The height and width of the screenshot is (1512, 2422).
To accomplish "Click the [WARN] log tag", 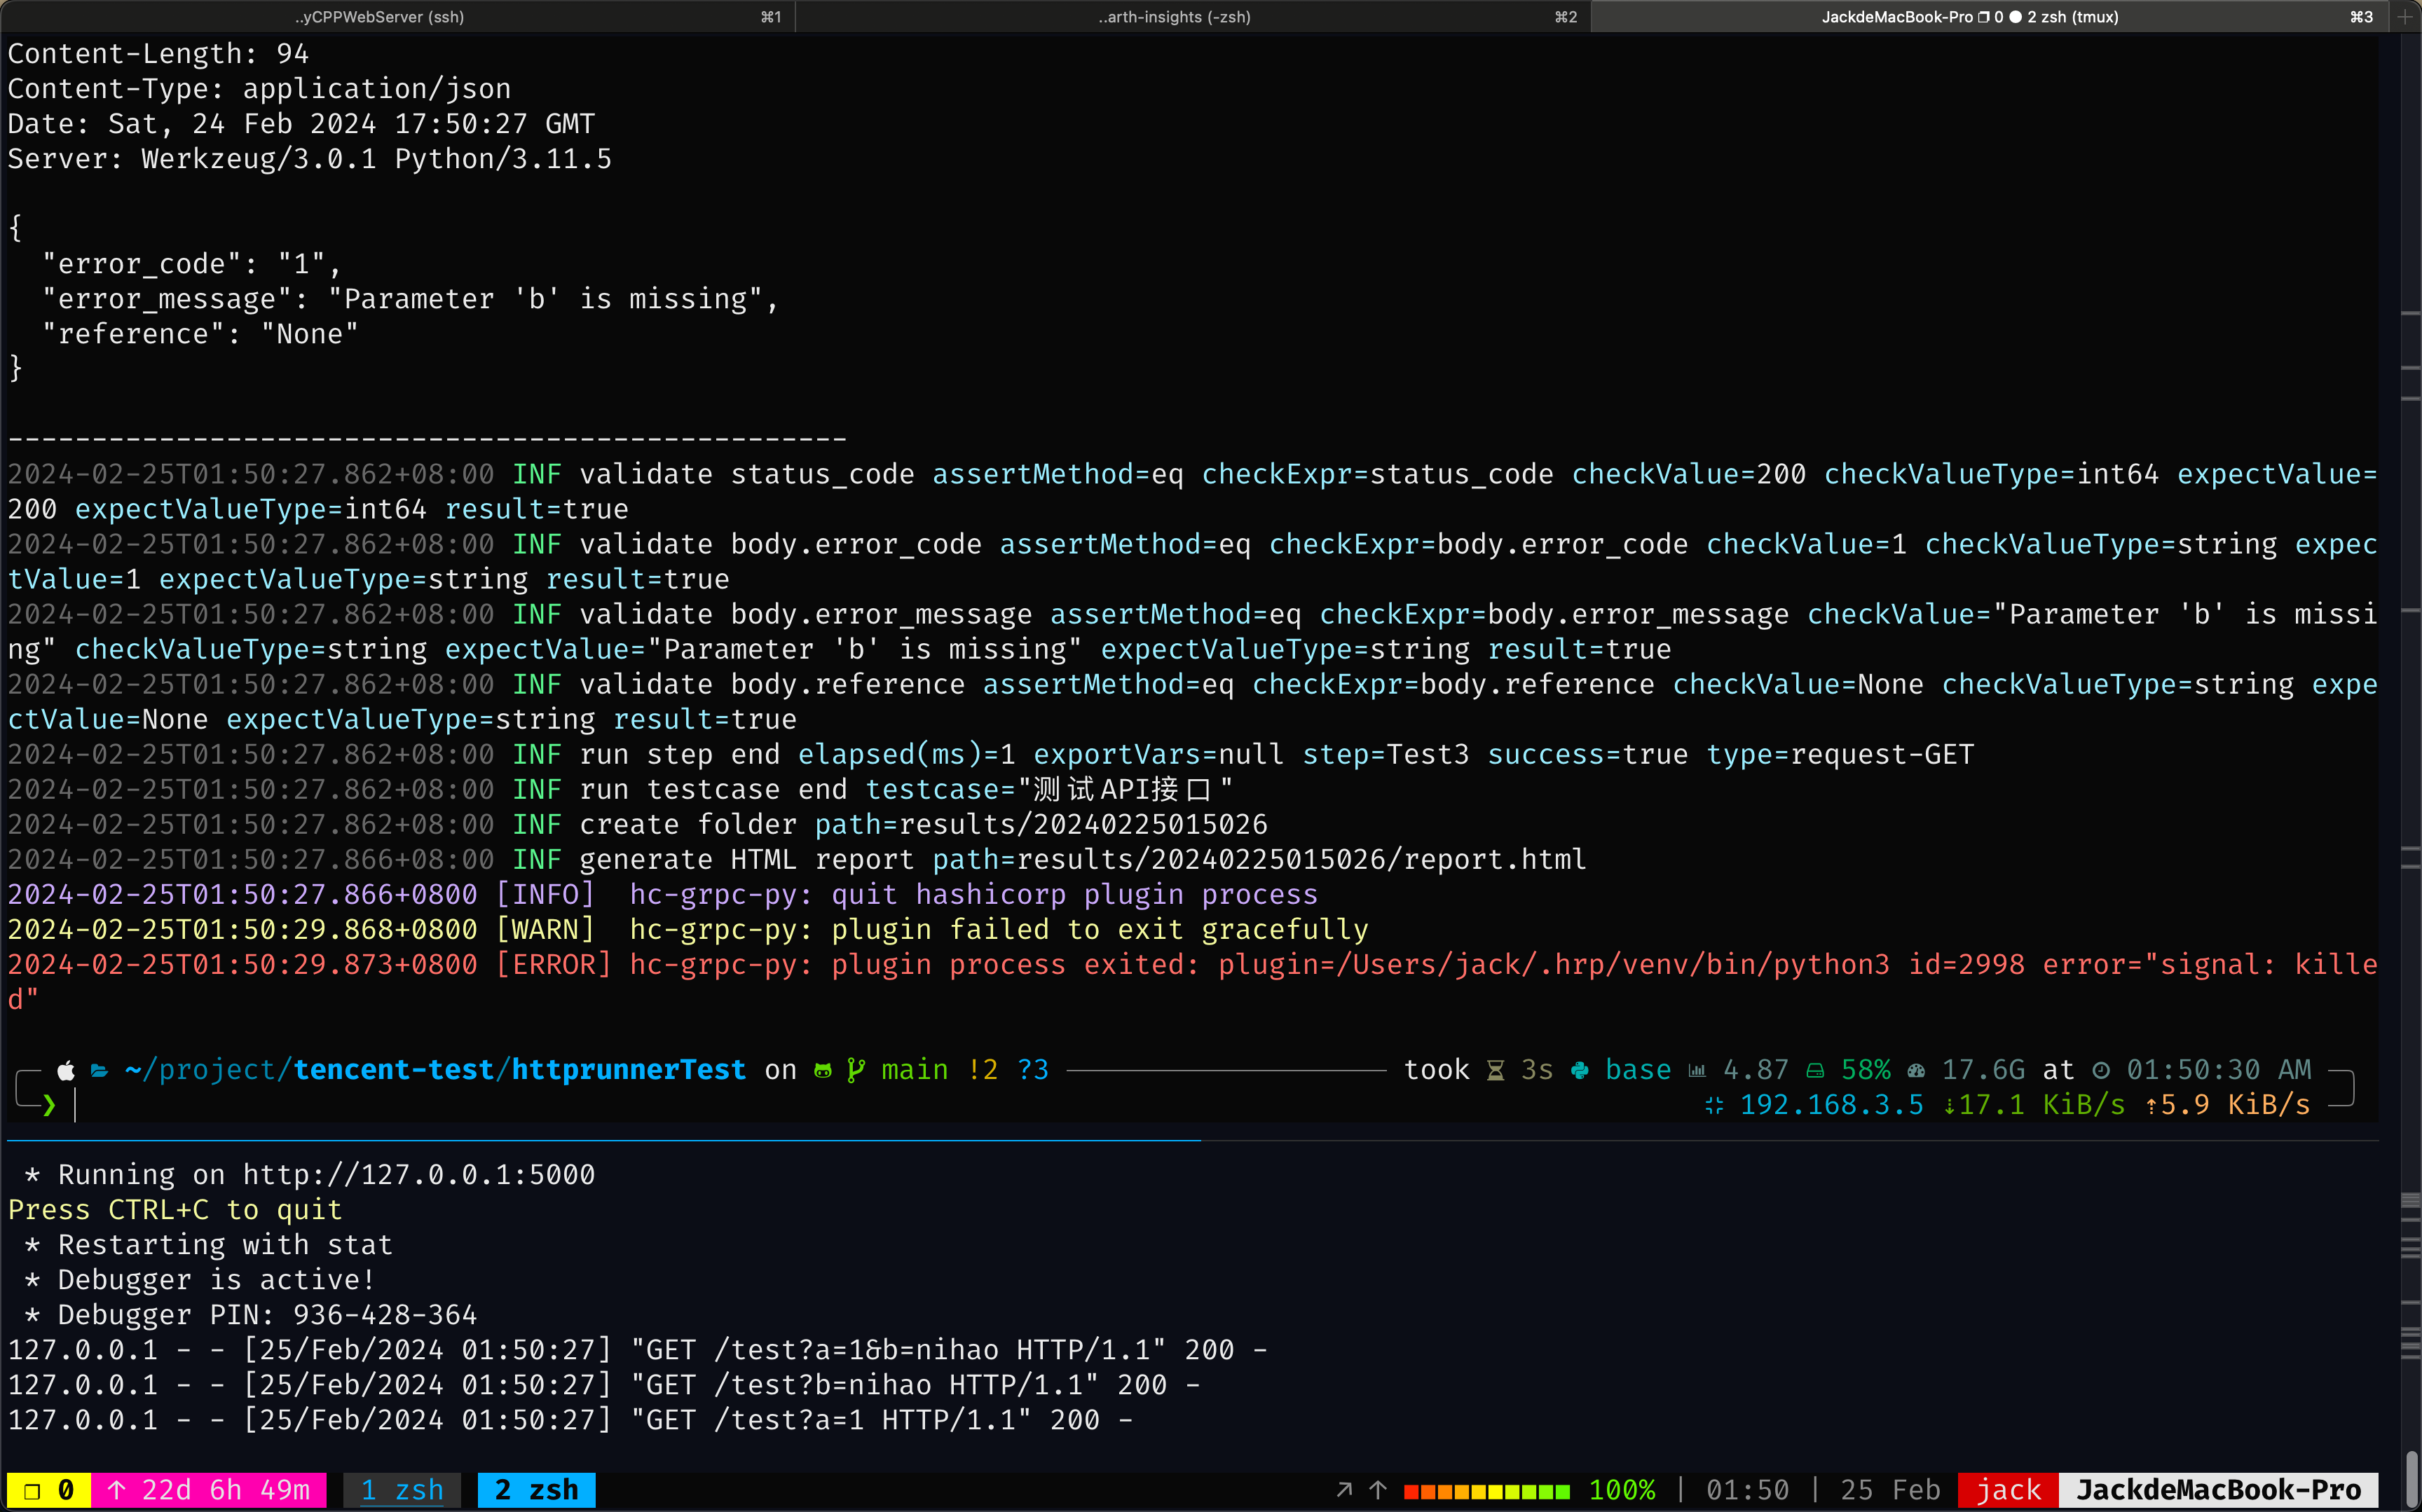I will click(545, 930).
